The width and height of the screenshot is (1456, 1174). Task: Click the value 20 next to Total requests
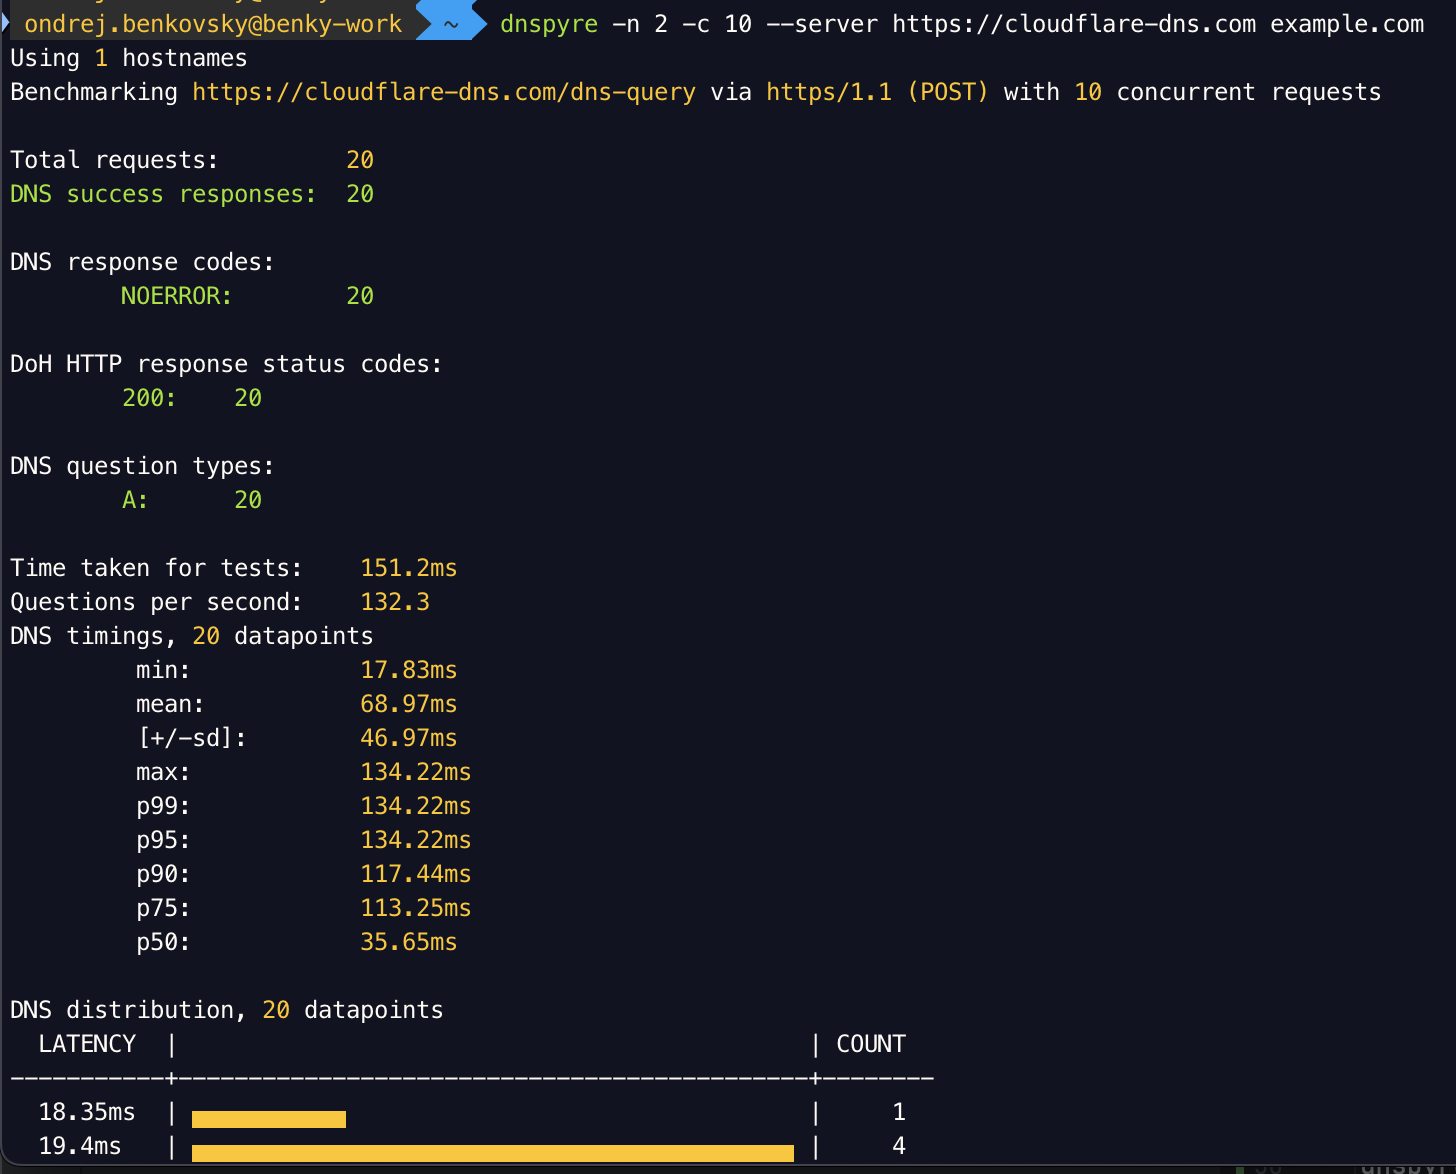[x=360, y=160]
